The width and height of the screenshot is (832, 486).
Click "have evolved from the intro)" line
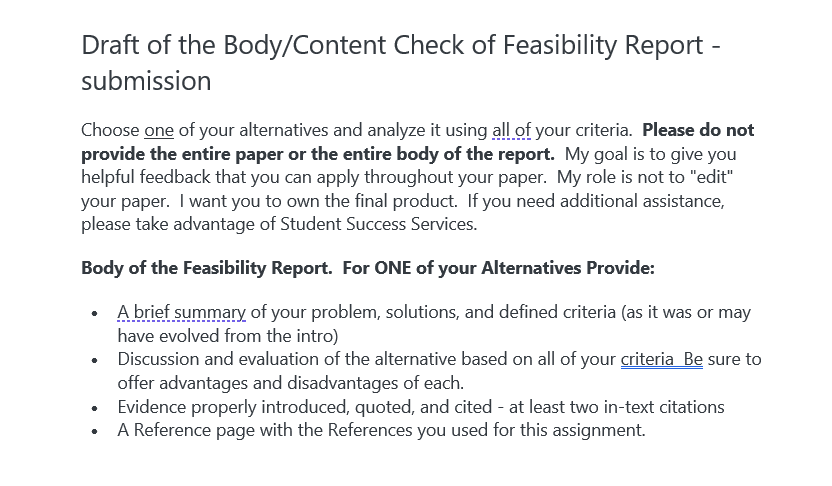point(228,336)
